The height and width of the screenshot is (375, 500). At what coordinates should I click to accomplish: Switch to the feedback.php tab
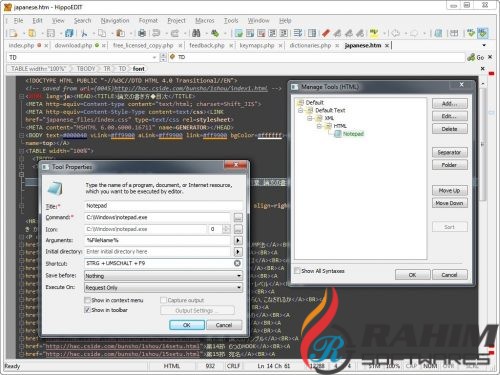pyautogui.click(x=207, y=45)
